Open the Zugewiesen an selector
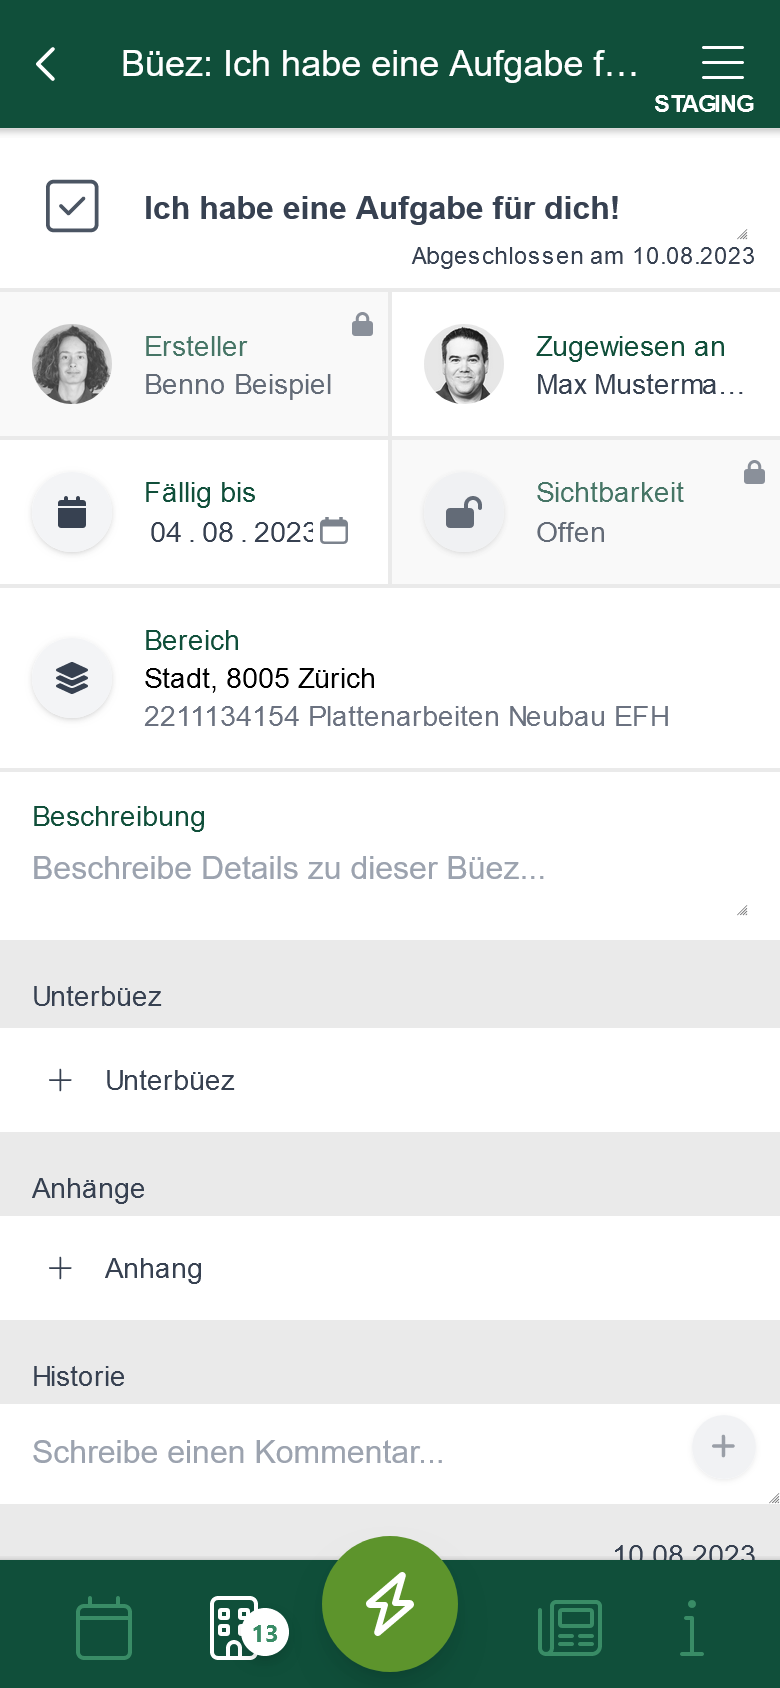The width and height of the screenshot is (780, 1688). [x=640, y=365]
